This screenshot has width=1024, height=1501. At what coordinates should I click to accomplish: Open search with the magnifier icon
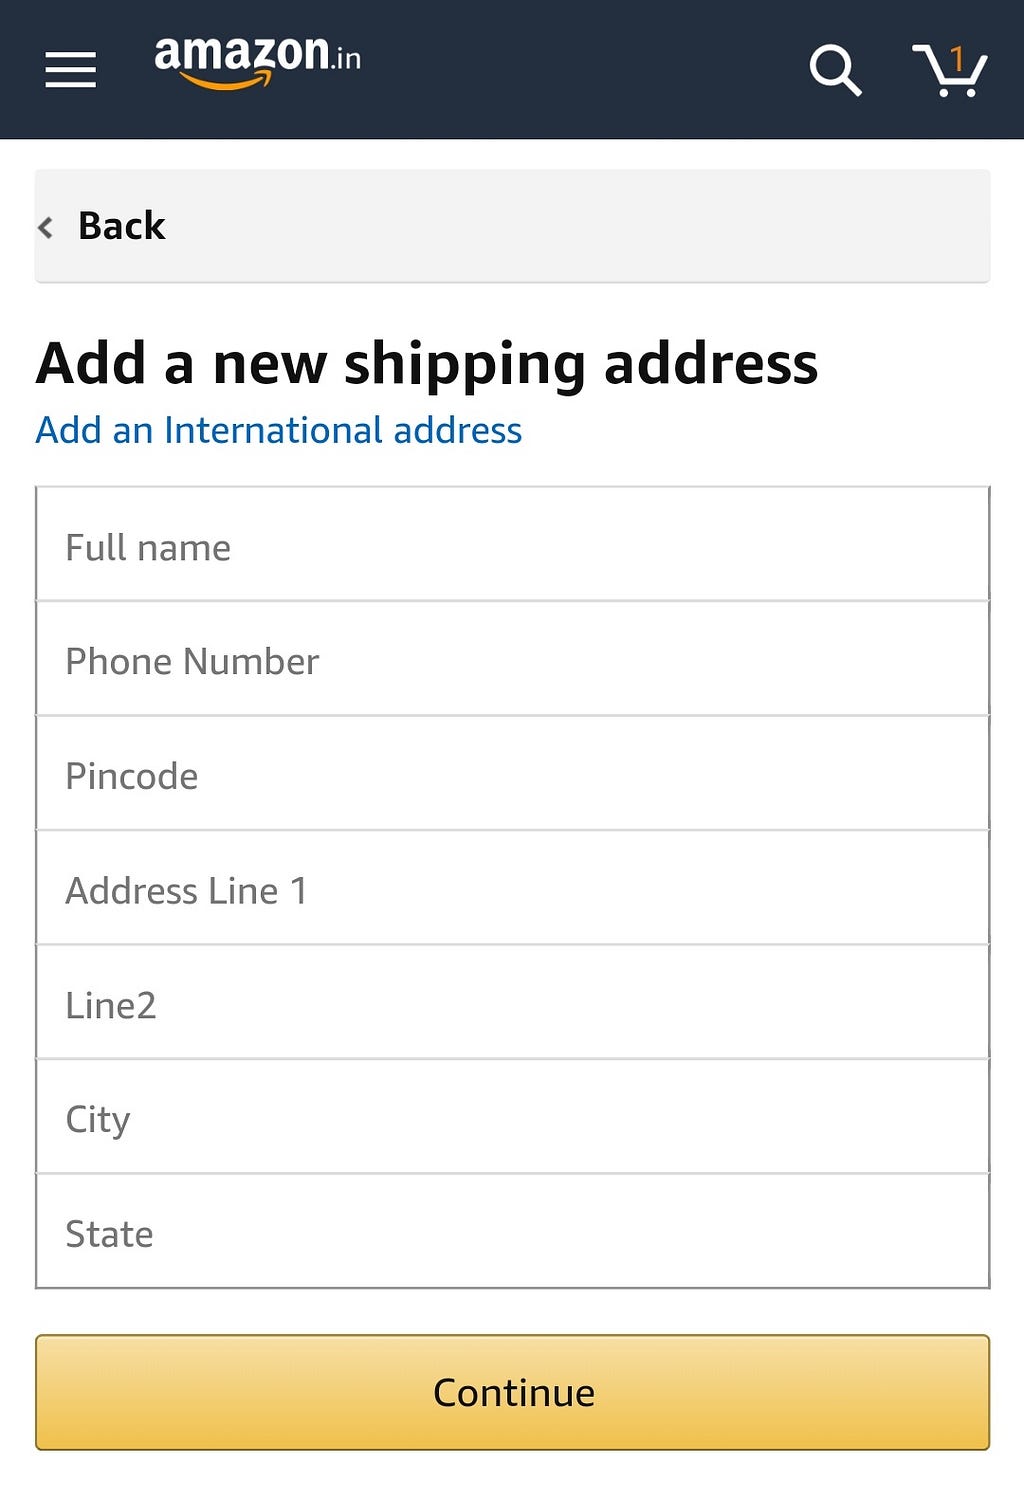(x=835, y=70)
